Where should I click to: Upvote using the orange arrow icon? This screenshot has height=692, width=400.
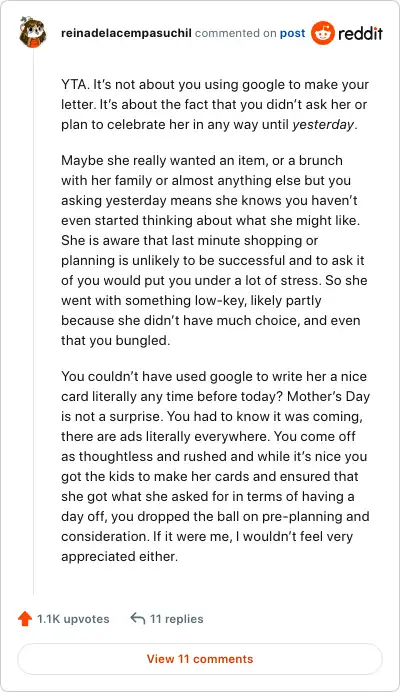(25, 619)
